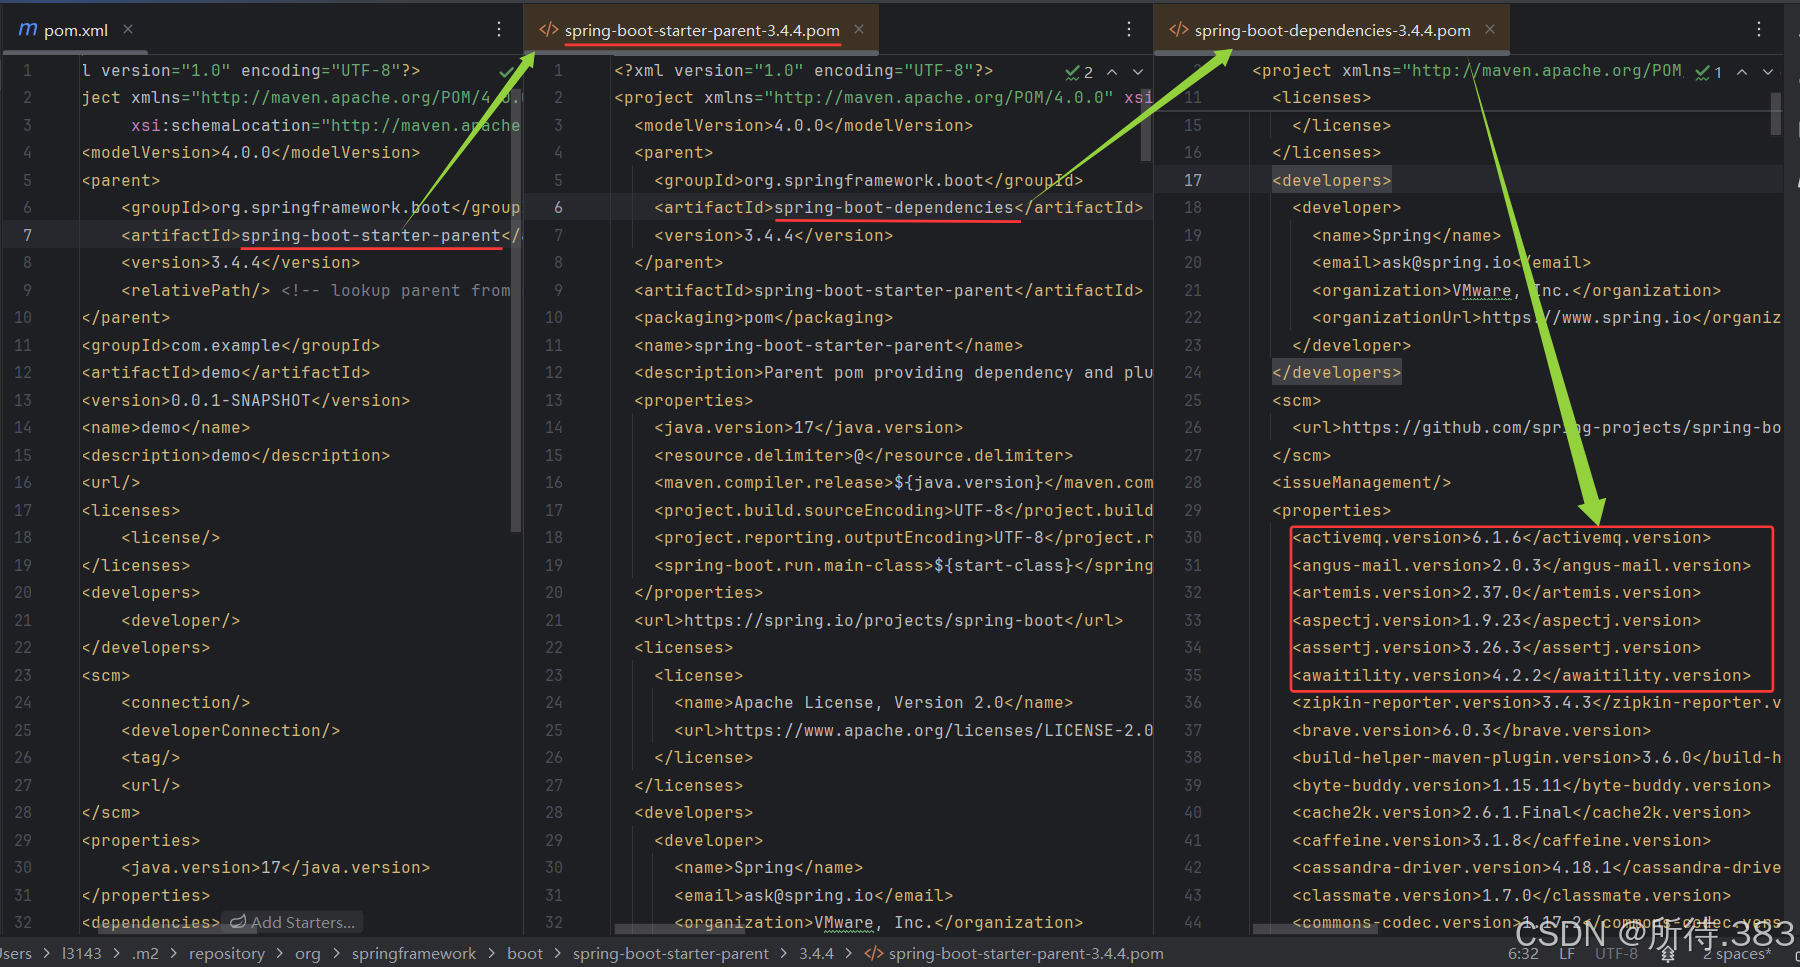1800x967 pixels.
Task: Click 'spring-boot-starter-parent' breadcrumb folder
Action: click(x=671, y=954)
